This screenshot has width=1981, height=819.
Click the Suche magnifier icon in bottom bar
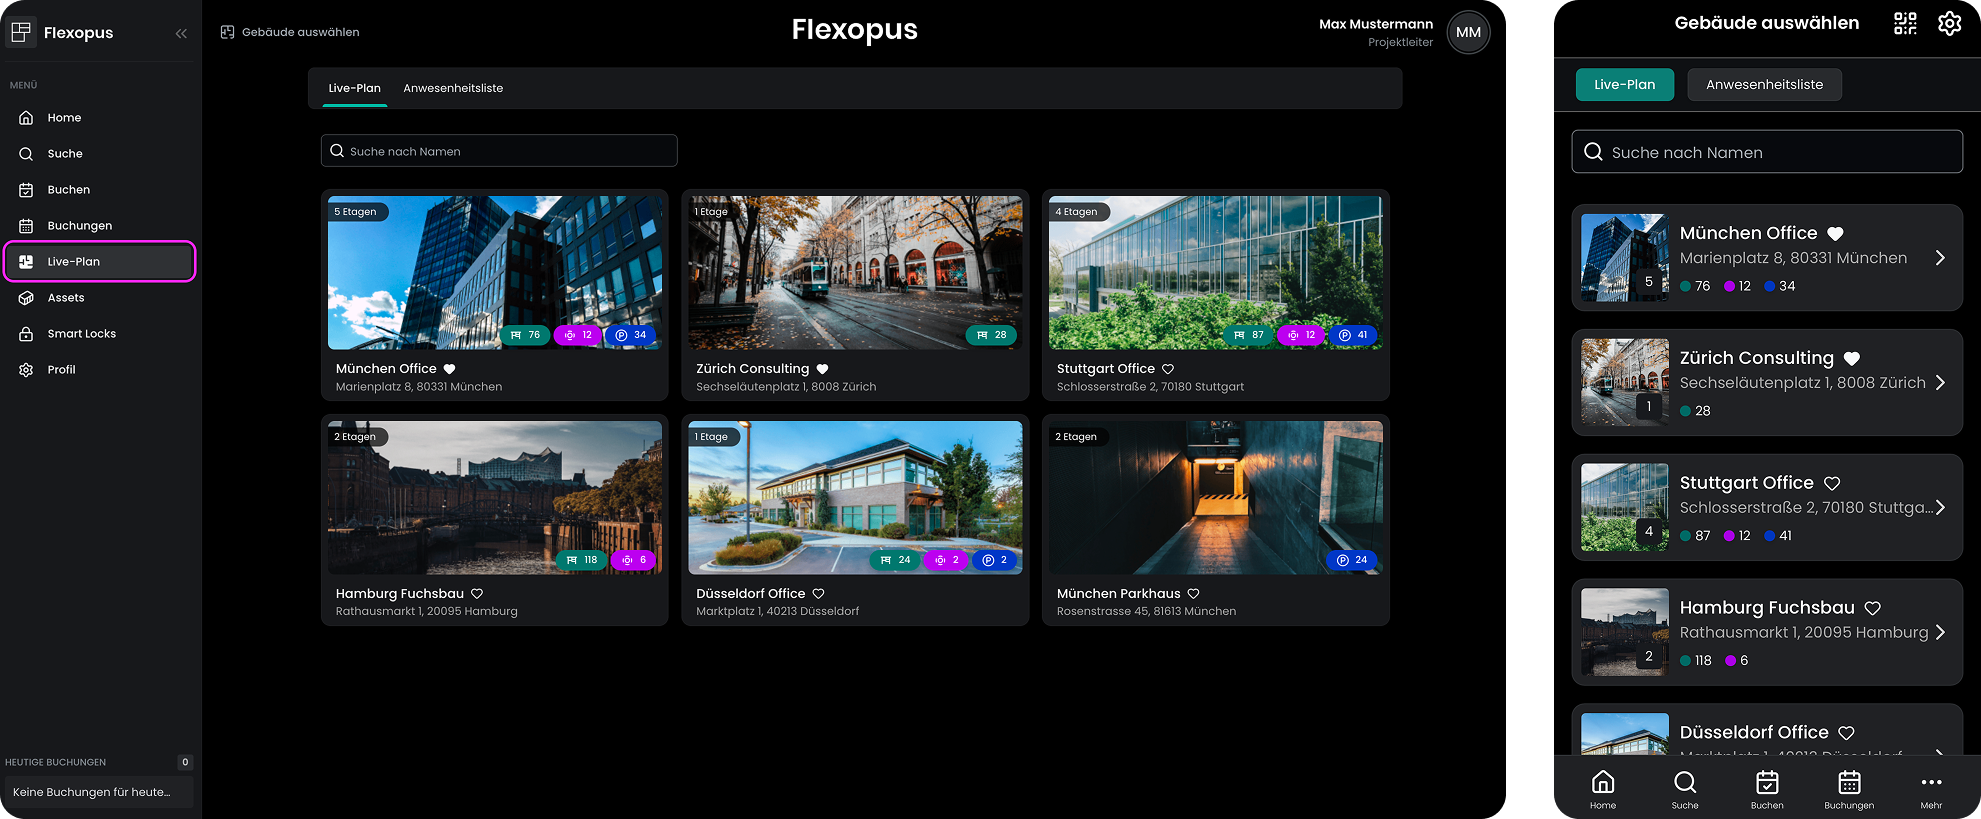1685,783
